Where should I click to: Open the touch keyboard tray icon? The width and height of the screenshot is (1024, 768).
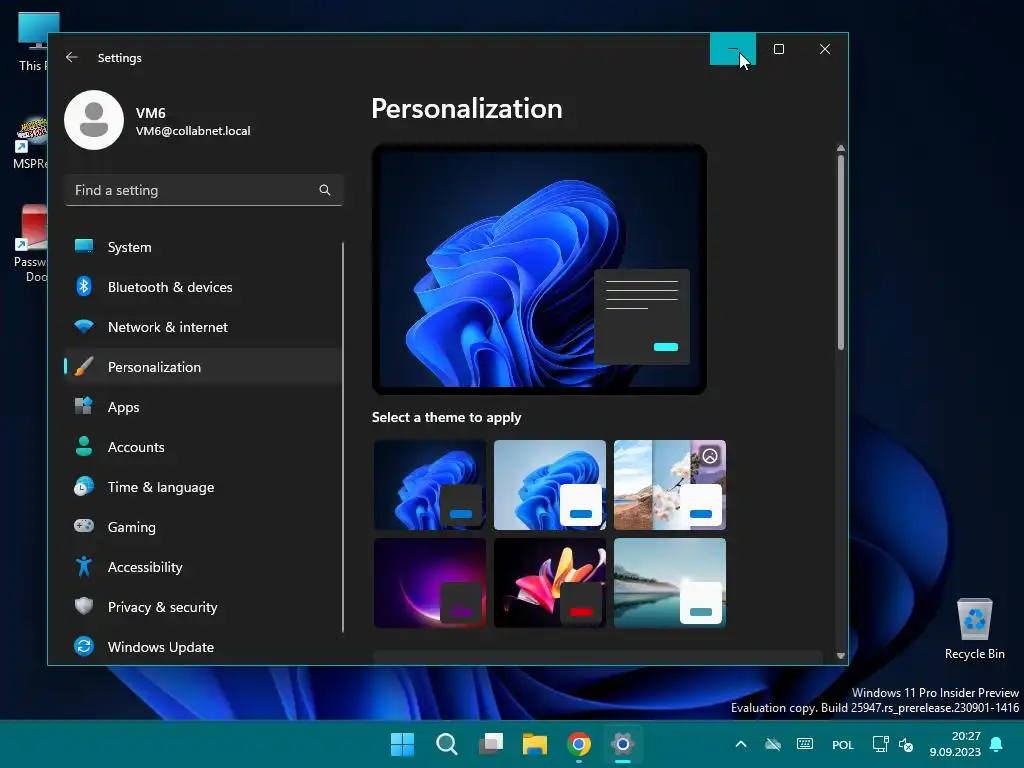(805, 744)
